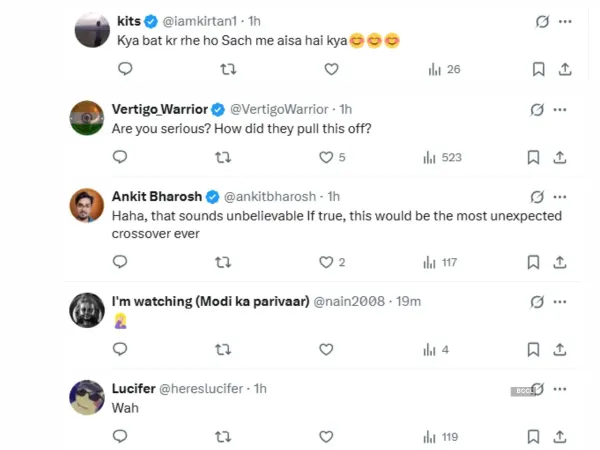The height and width of the screenshot is (450, 600).
Task: Like Ankit Bharosh's reply
Action: tap(326, 262)
